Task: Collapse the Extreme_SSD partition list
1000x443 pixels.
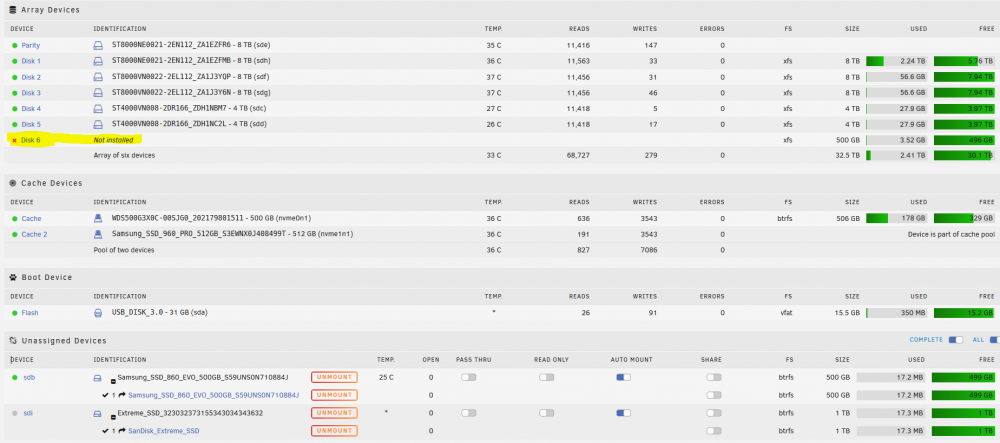Action: 114,417
